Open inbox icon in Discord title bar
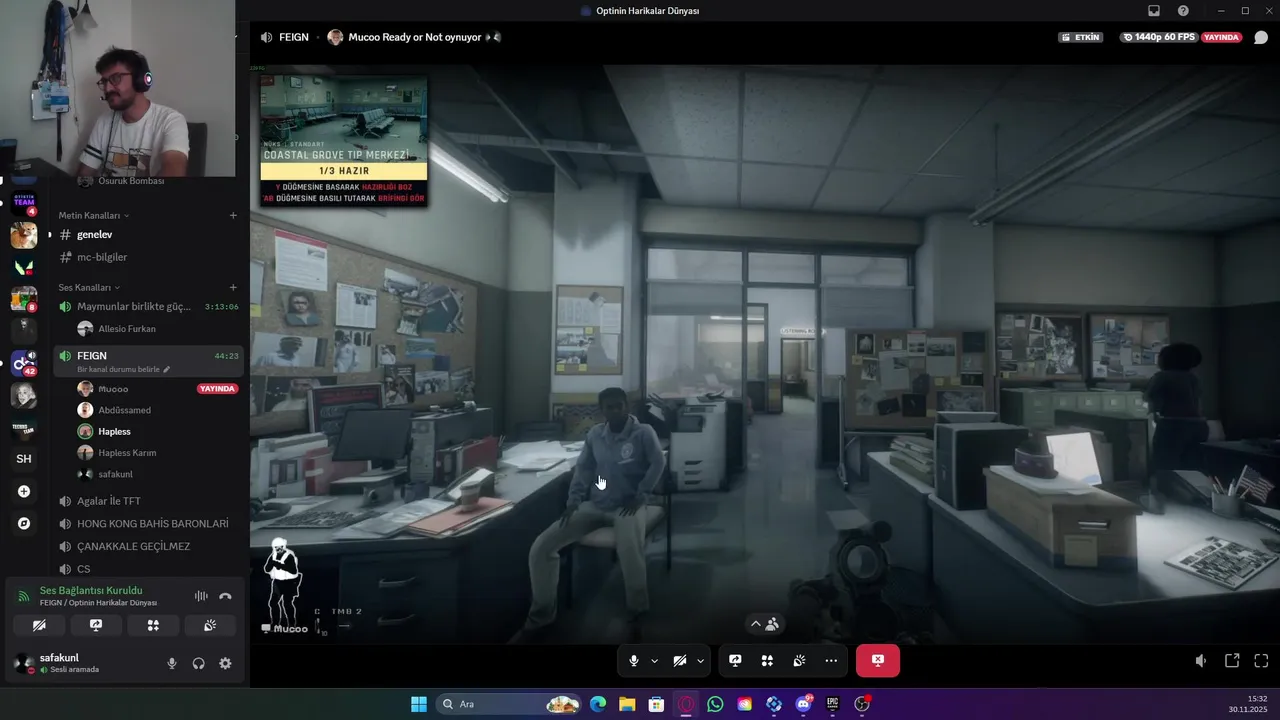The width and height of the screenshot is (1280, 720). click(1154, 11)
